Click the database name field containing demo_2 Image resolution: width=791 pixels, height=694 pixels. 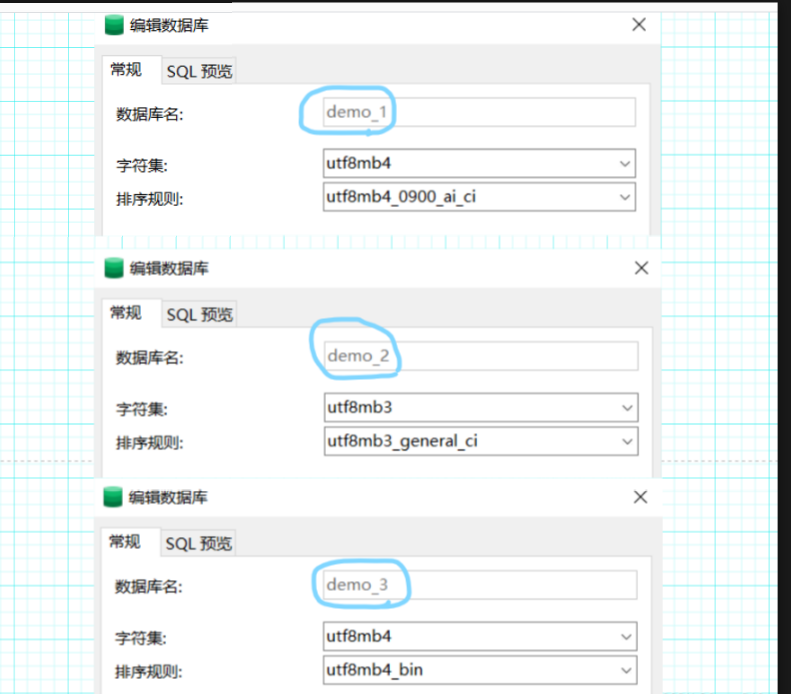coord(481,356)
